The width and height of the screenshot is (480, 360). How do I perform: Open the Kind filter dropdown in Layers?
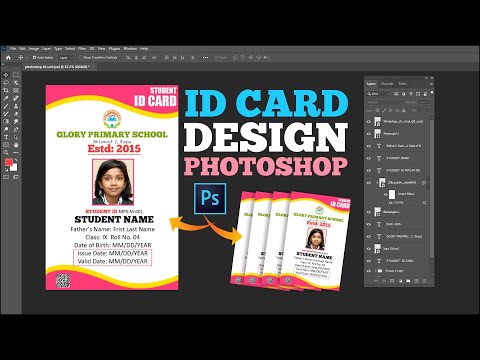379,94
